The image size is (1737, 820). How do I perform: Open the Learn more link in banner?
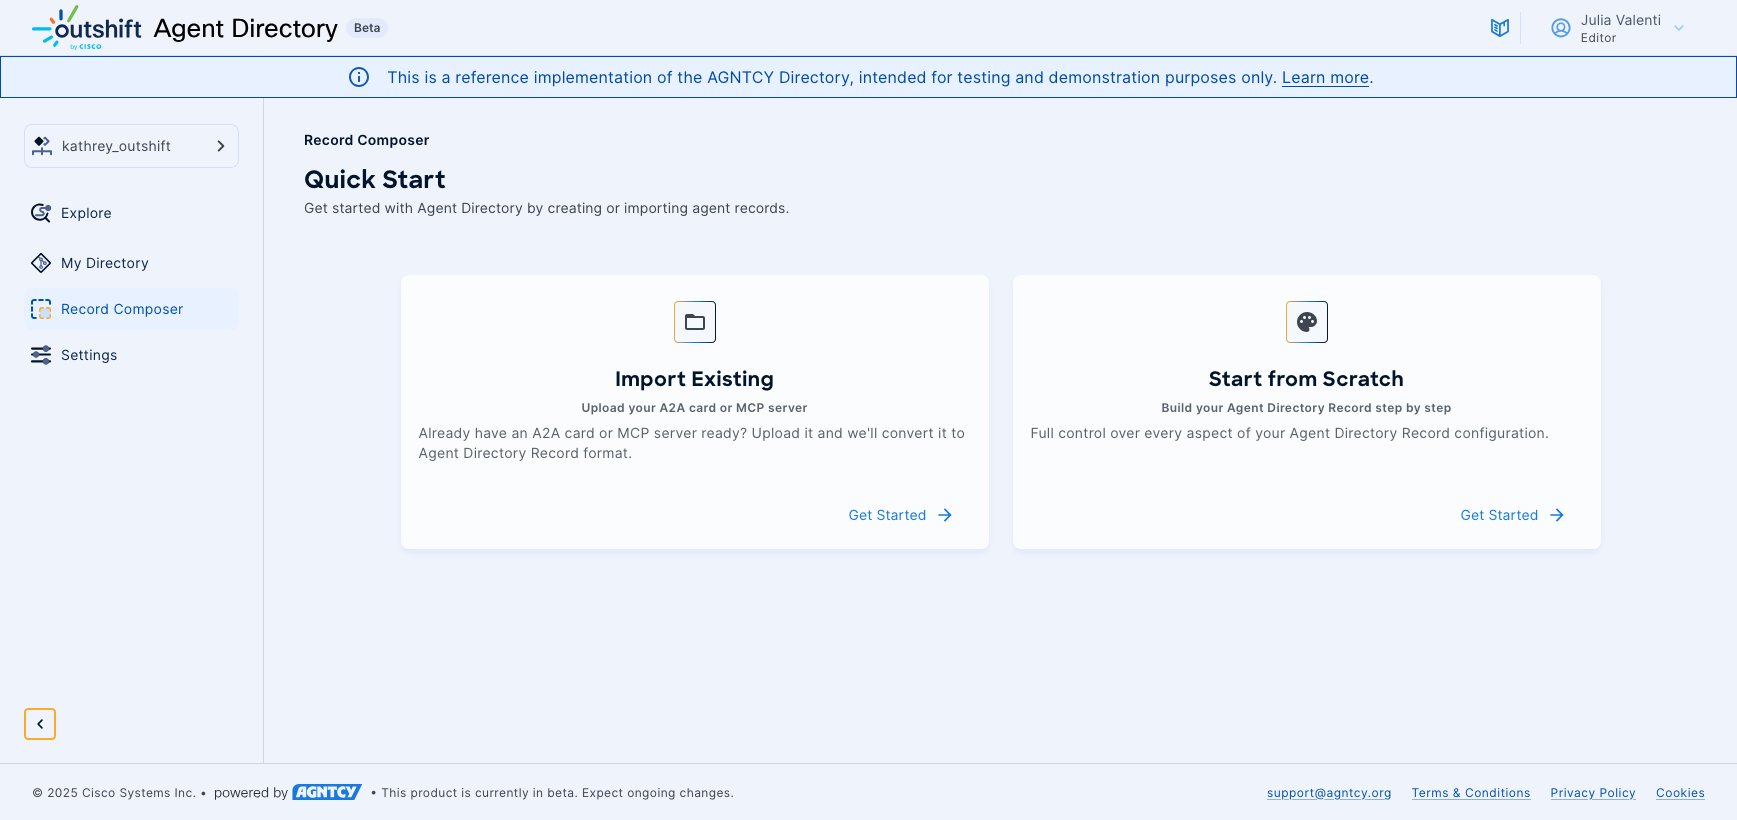1325,78
